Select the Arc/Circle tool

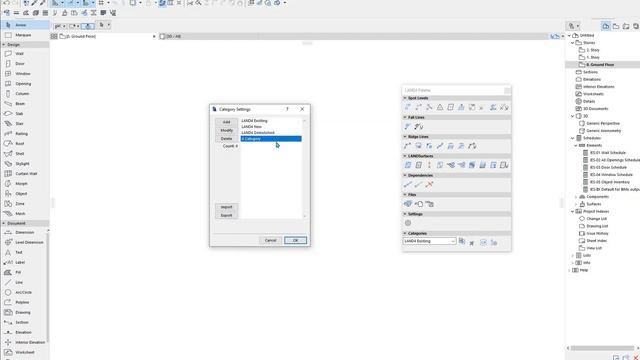coord(24,292)
